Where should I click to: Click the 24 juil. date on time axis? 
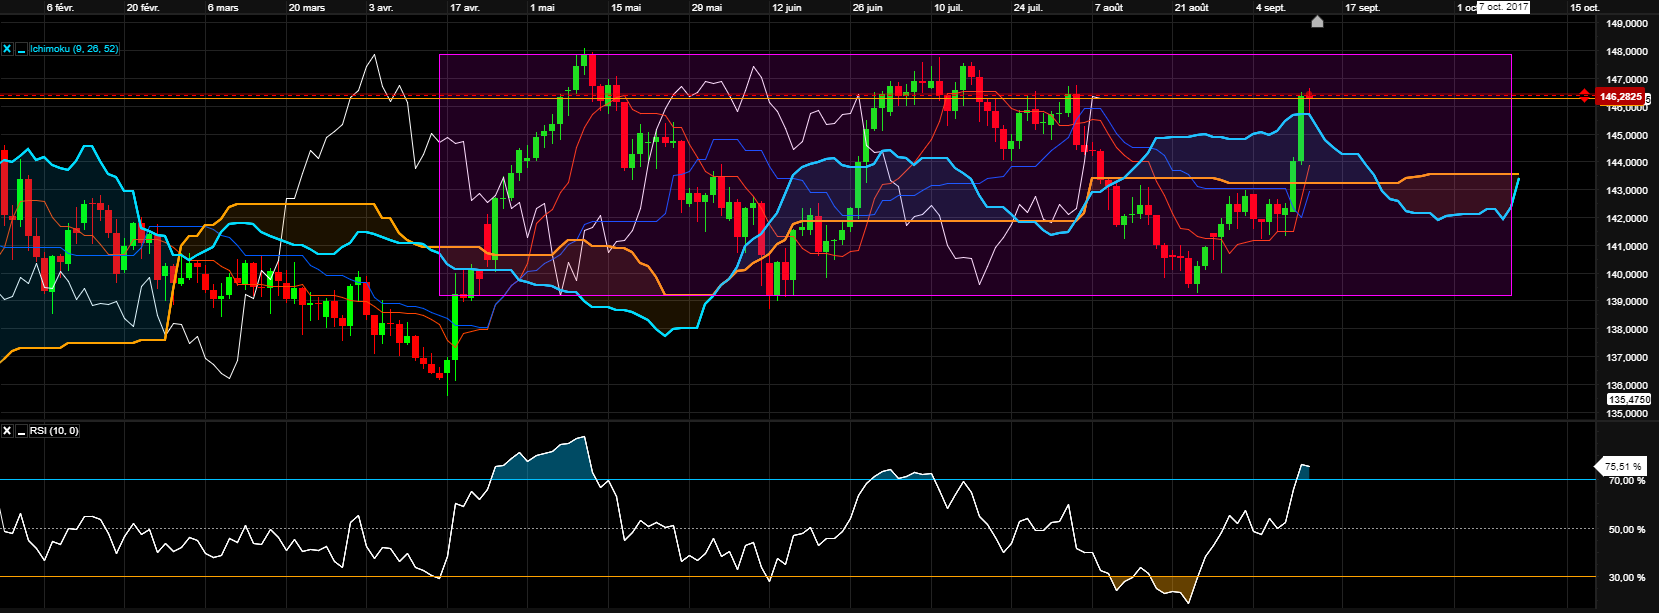tap(1029, 7)
